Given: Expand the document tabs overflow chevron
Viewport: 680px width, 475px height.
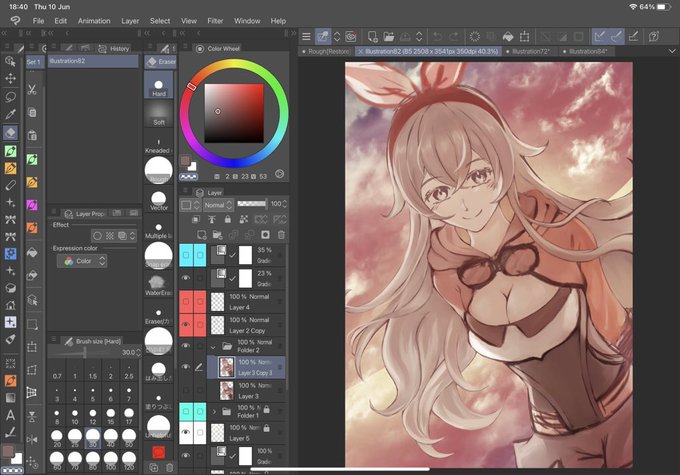Looking at the screenshot, I should [672, 51].
